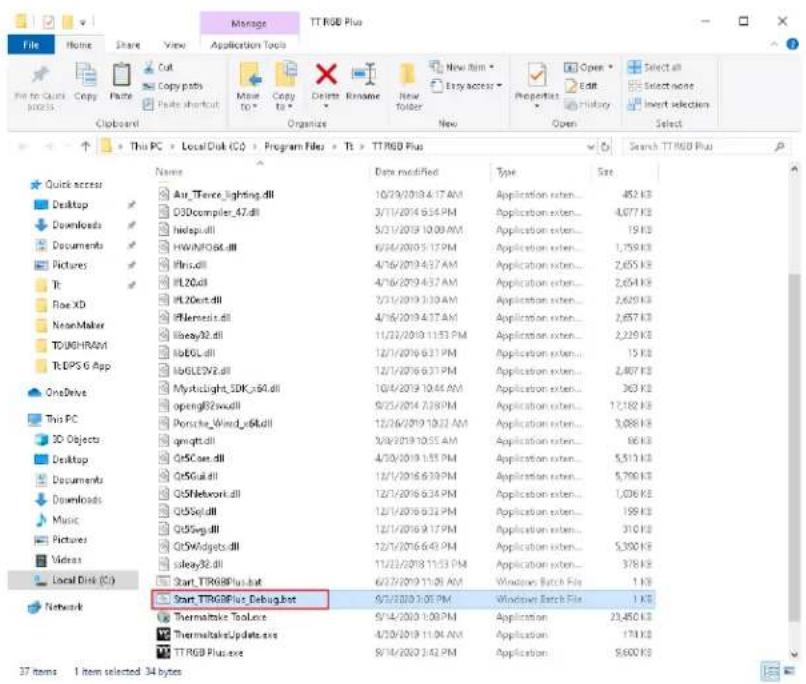Open the Application Tools tab
The width and height of the screenshot is (806, 684).
[x=249, y=45]
